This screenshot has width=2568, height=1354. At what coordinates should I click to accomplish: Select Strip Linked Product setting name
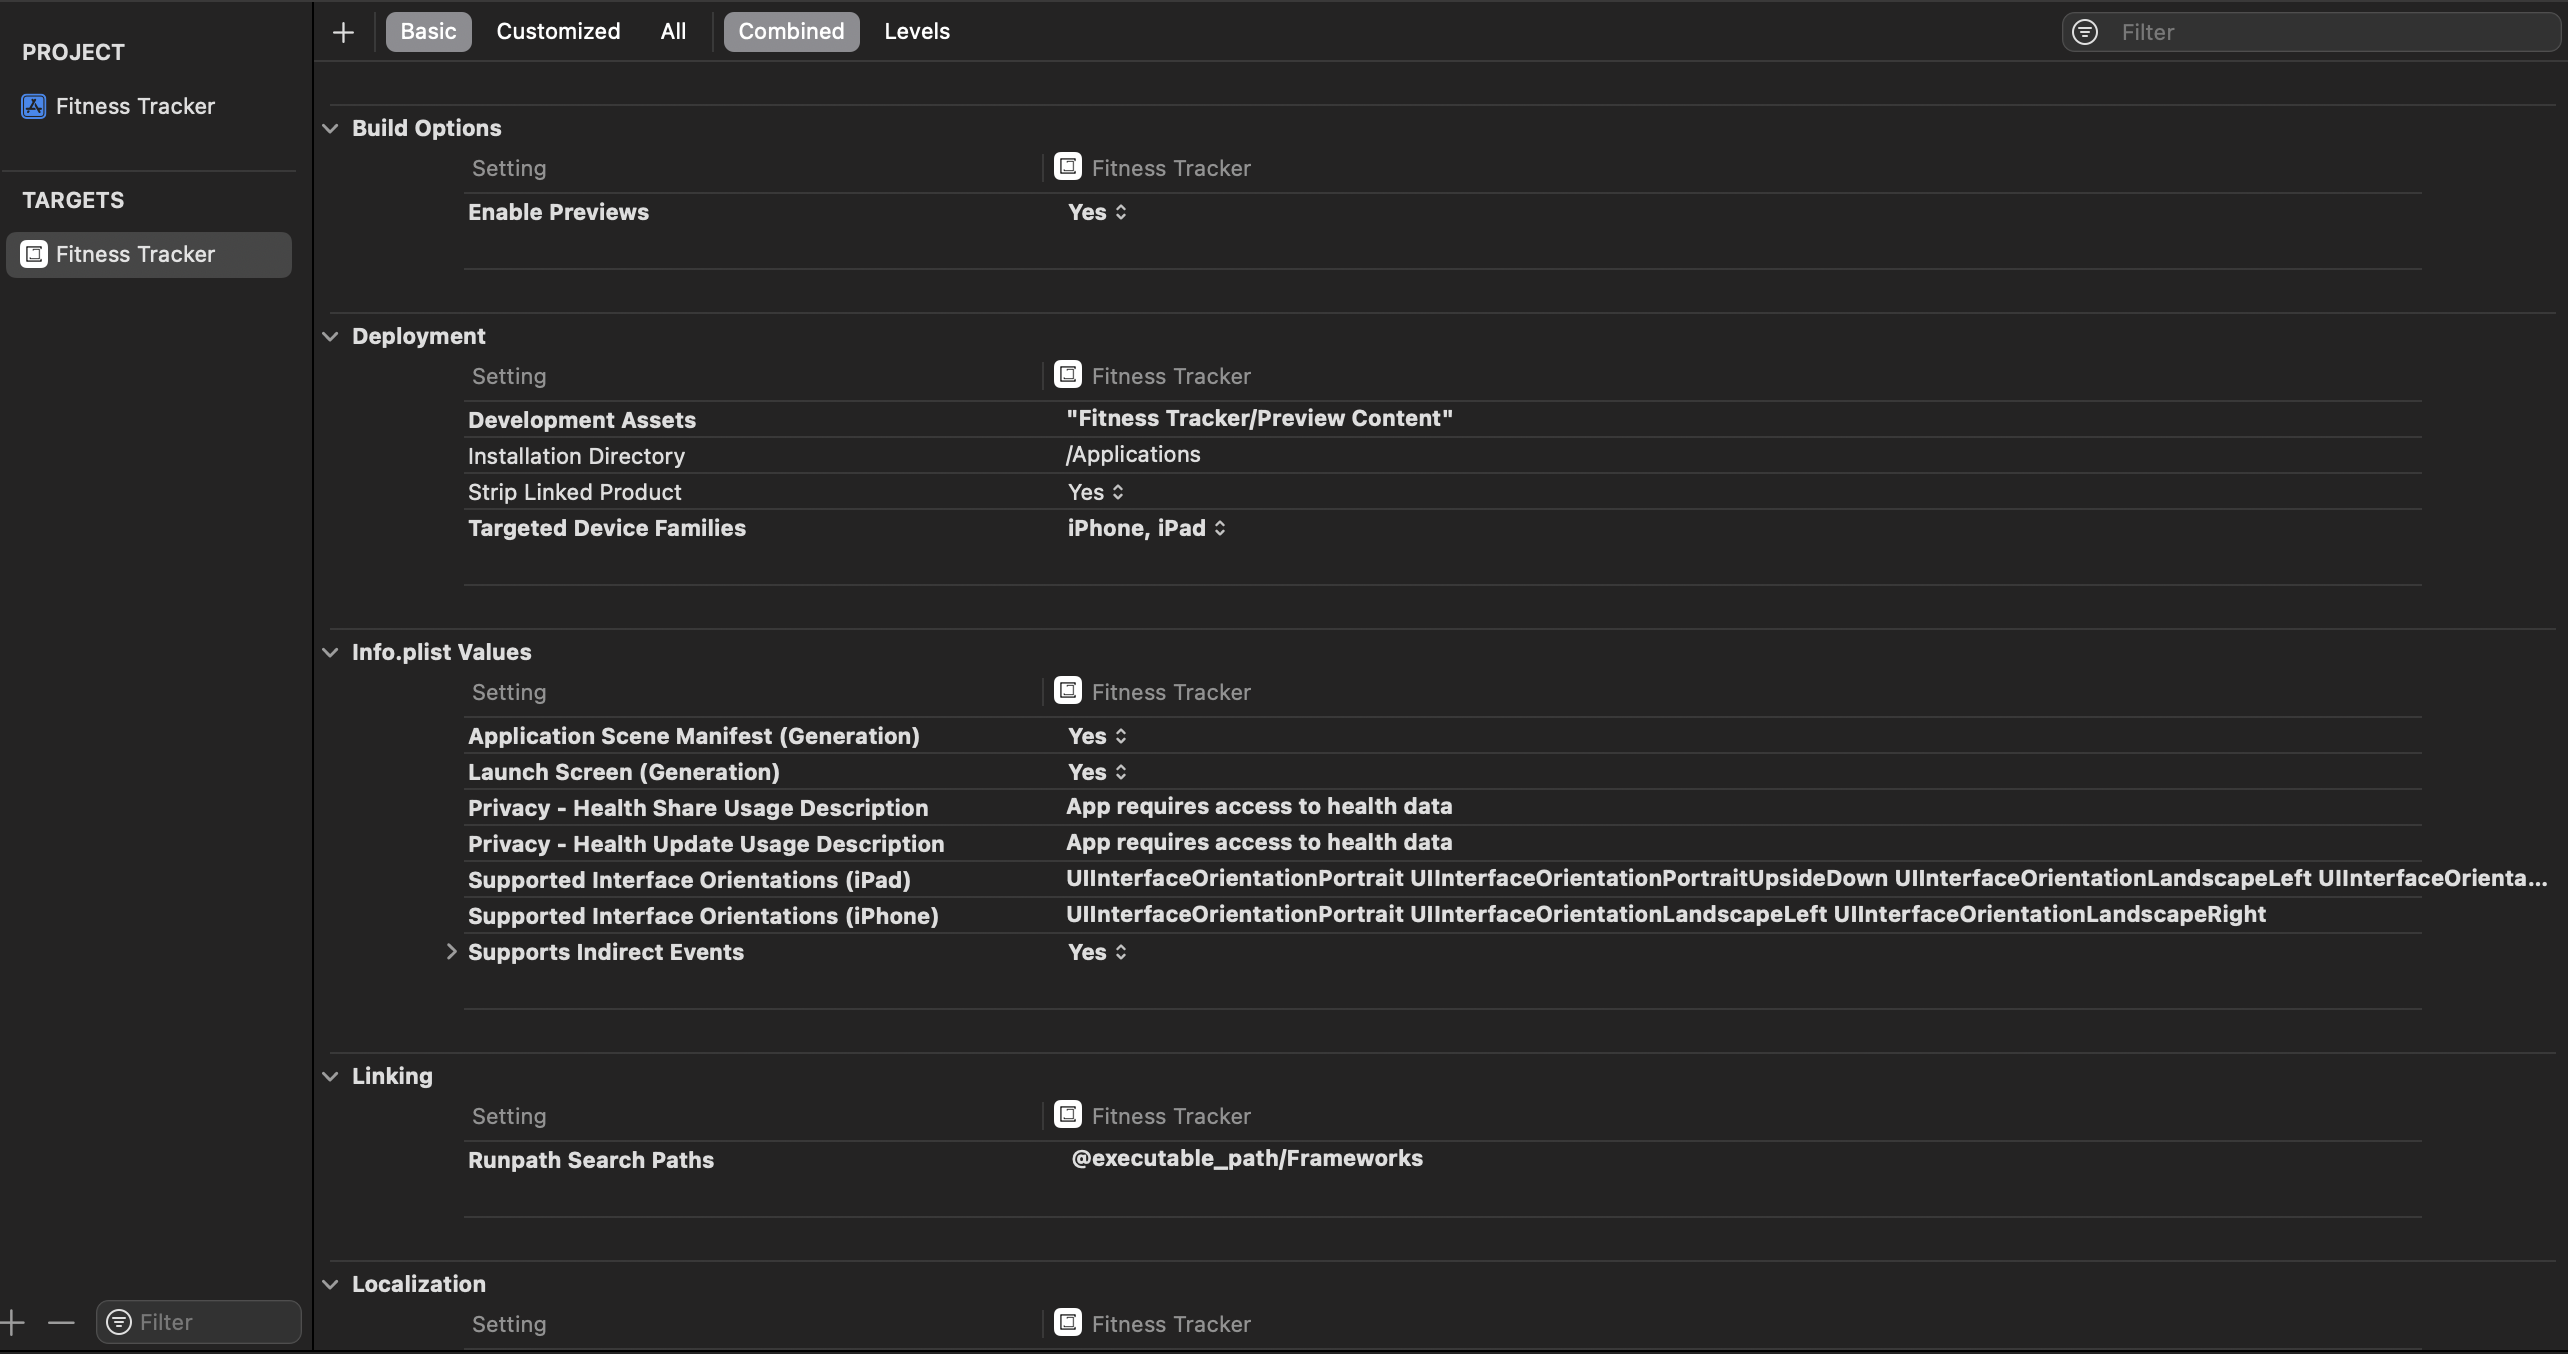574,492
